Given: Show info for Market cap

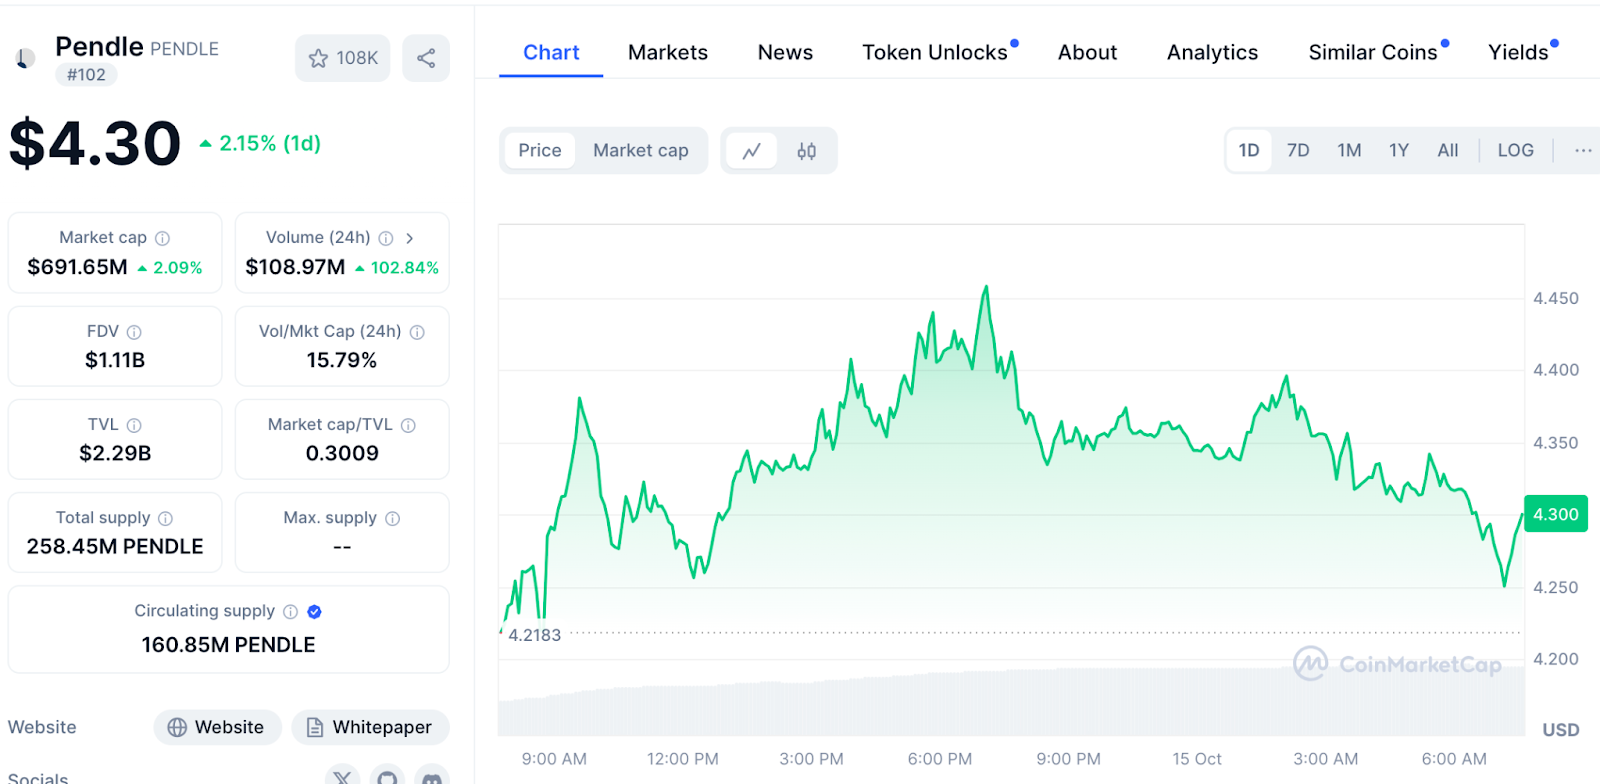Looking at the screenshot, I should (162, 238).
